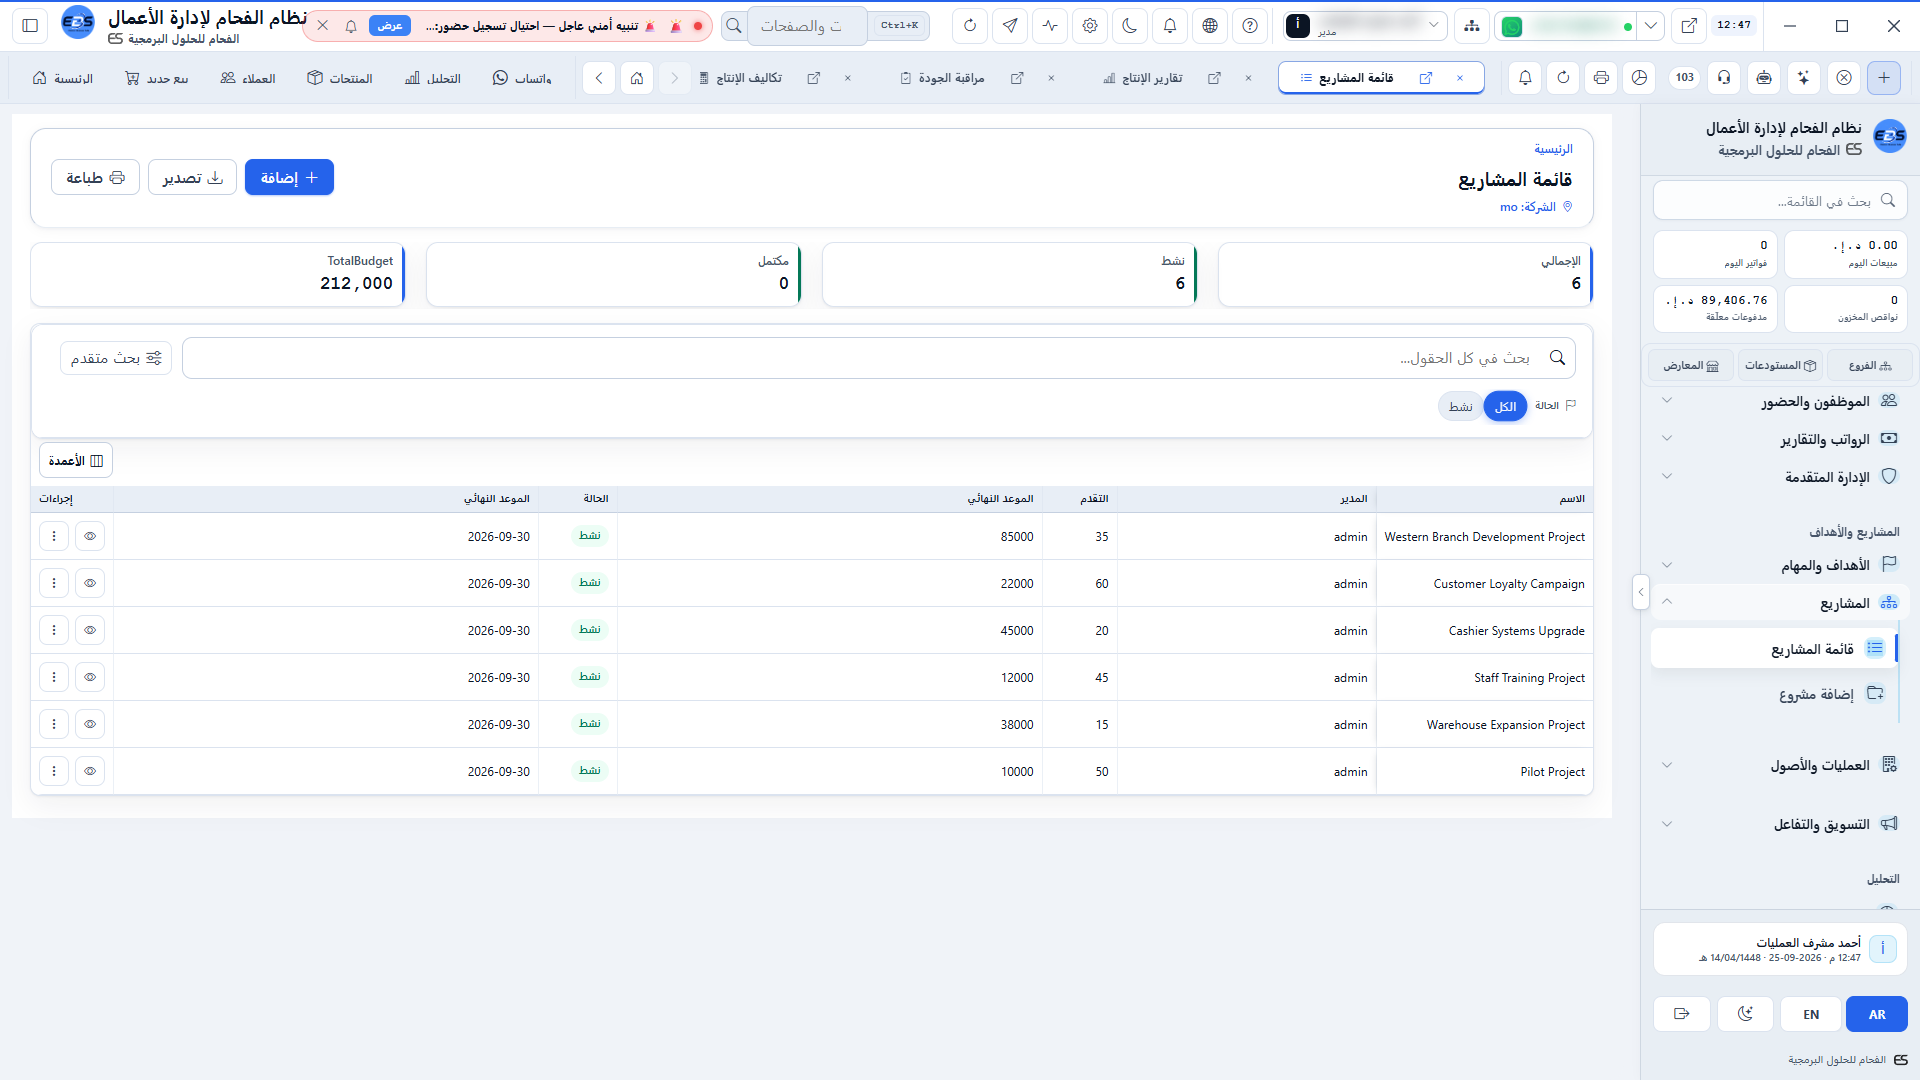Switch to تكاليف الإنتاج tab
The image size is (1920, 1080).
749,78
